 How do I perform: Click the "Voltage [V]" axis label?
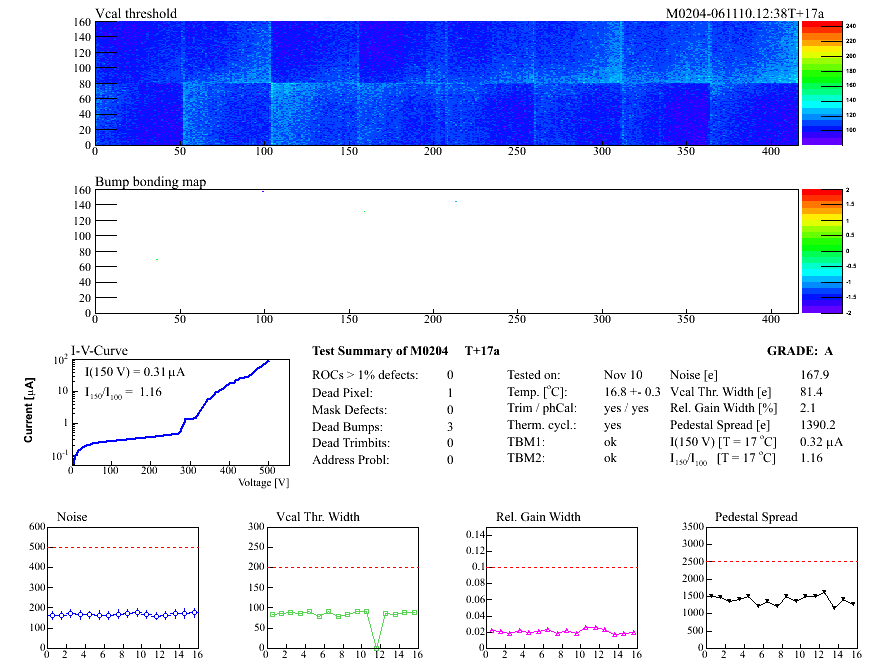[263, 482]
